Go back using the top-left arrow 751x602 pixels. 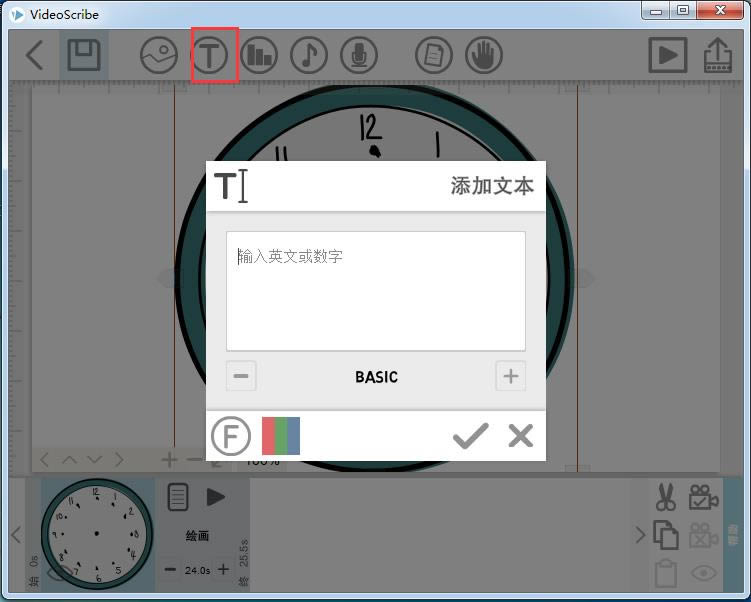pyautogui.click(x=34, y=55)
